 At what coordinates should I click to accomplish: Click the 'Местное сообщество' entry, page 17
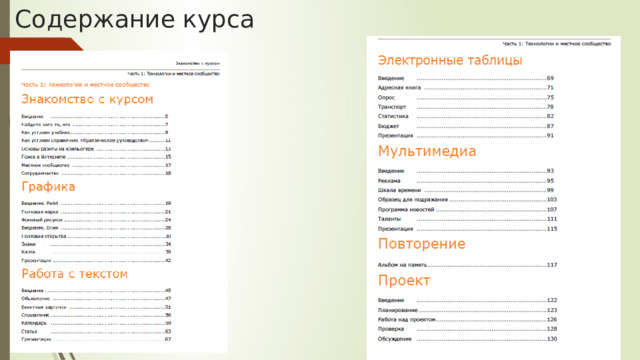96,165
